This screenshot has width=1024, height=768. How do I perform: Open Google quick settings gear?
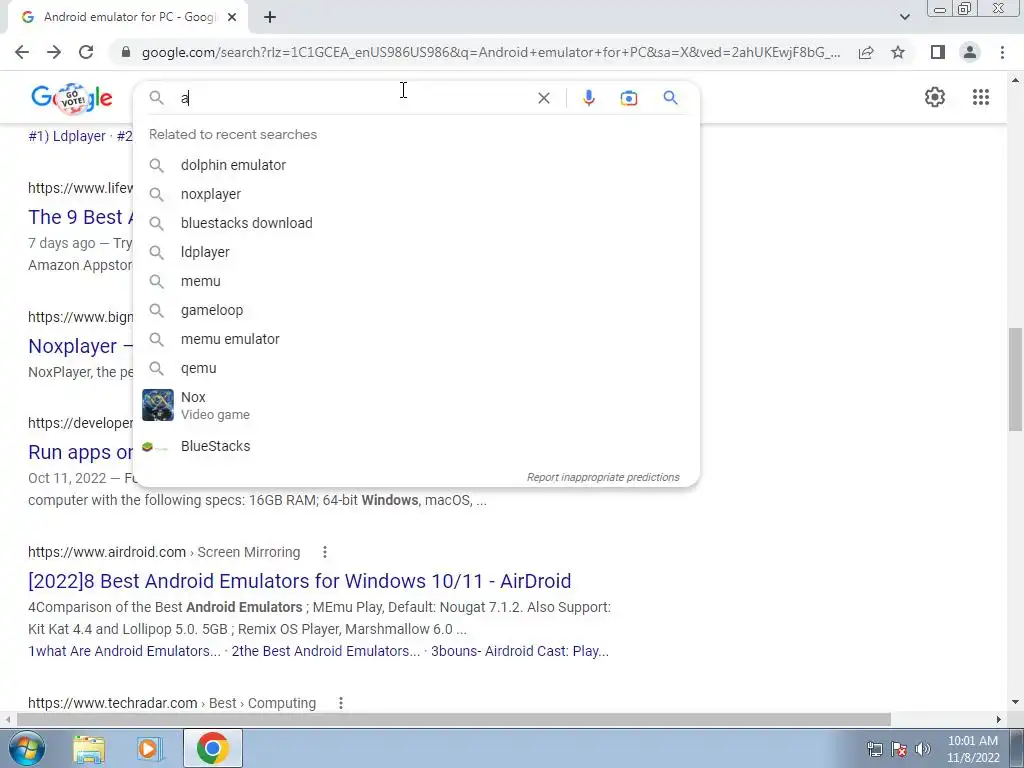[935, 97]
